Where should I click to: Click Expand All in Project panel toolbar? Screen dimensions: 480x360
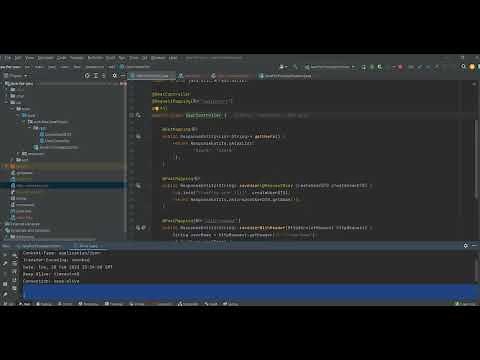(95, 76)
